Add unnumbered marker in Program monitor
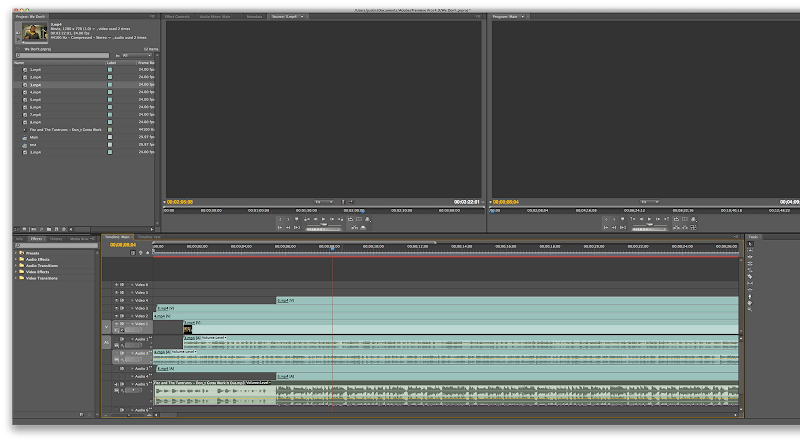800x442 pixels. (622, 219)
